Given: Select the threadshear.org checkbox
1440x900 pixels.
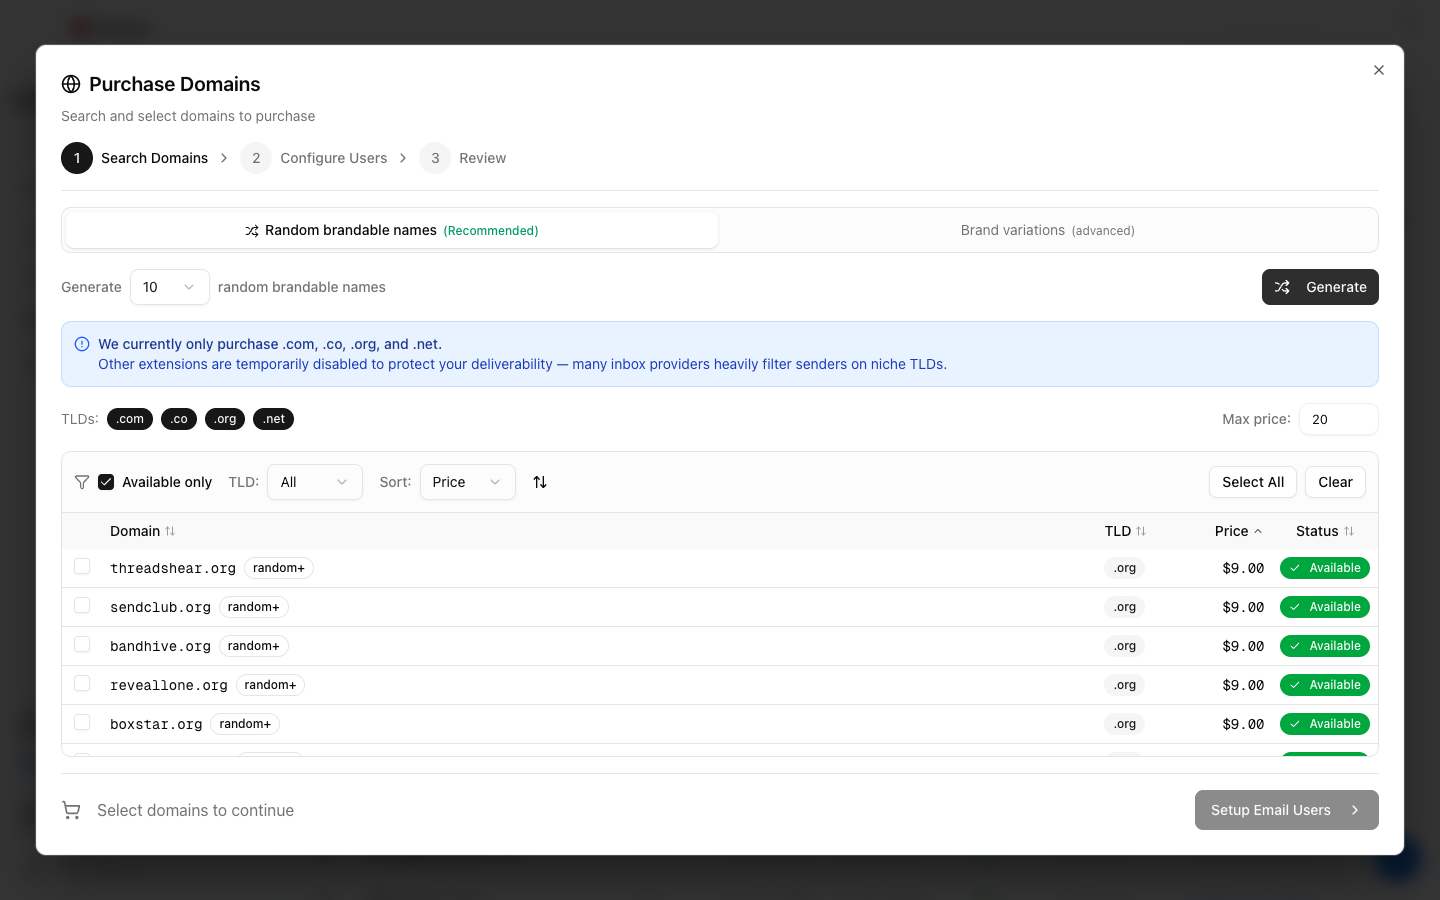Looking at the screenshot, I should [82, 566].
